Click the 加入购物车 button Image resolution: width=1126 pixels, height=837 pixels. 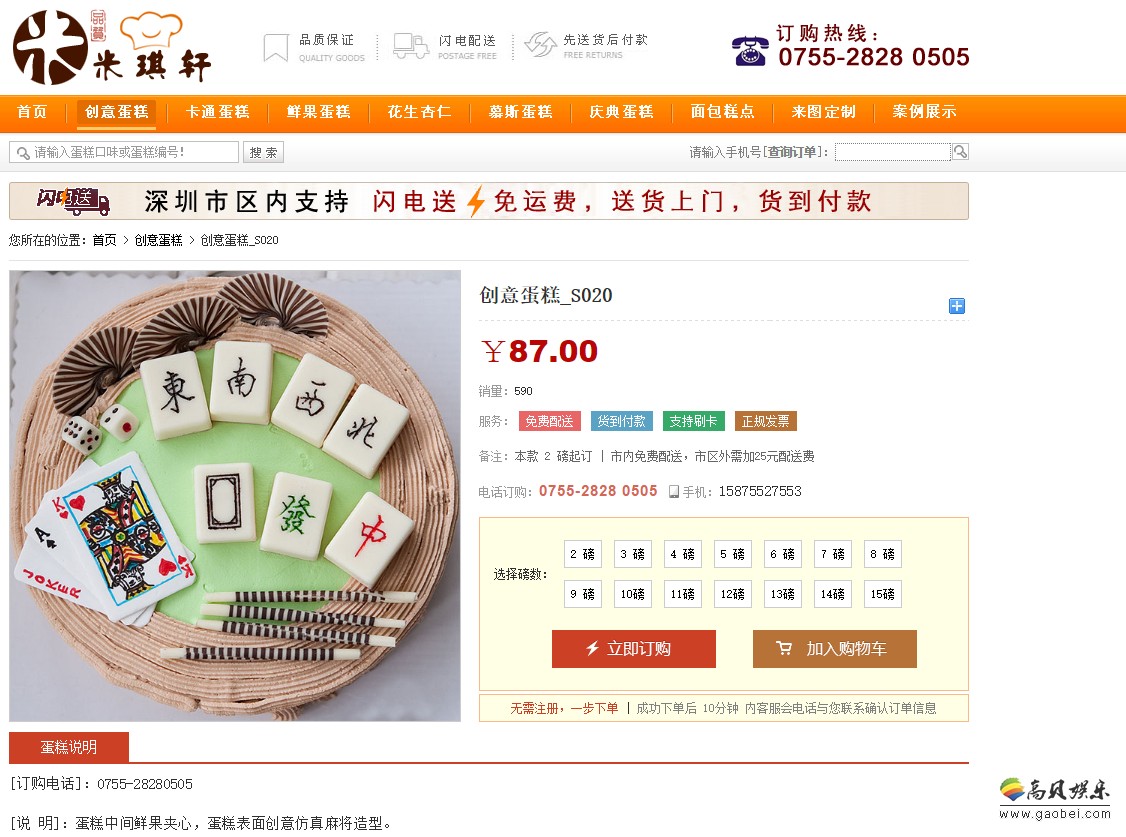click(834, 649)
